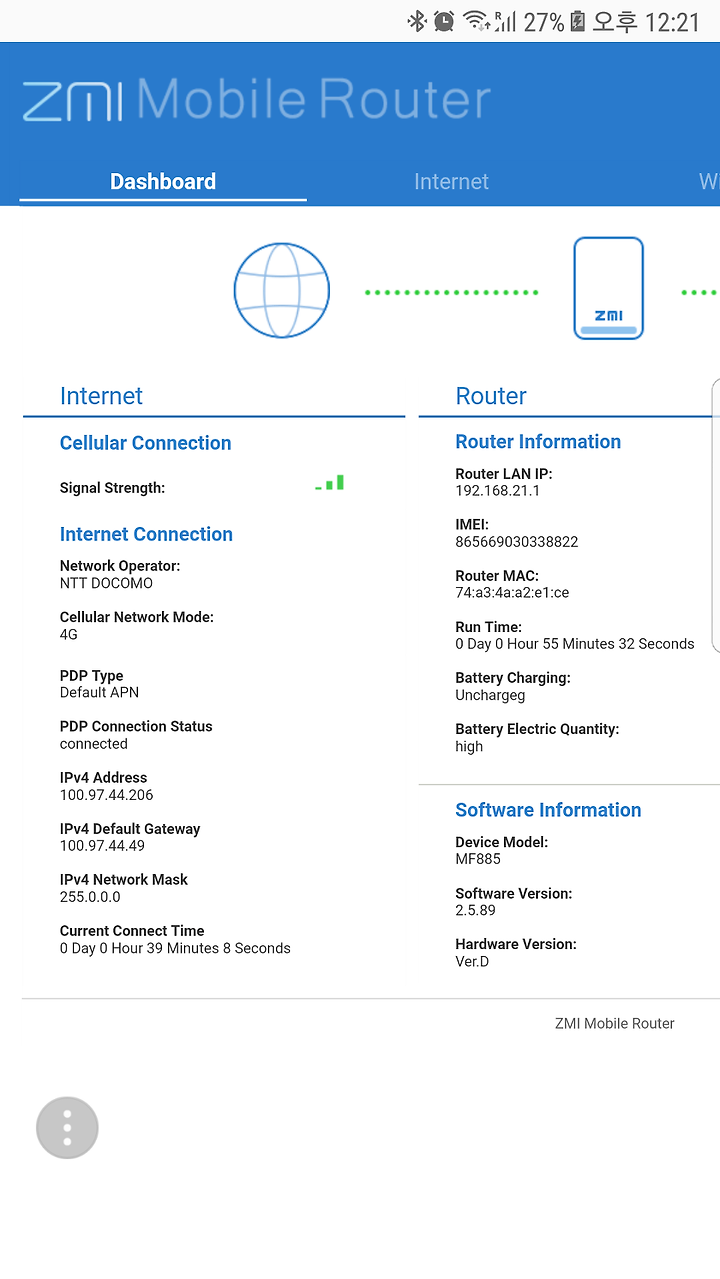Select the NTT DOCOMO operator value
The image size is (720, 1279).
[x=106, y=583]
